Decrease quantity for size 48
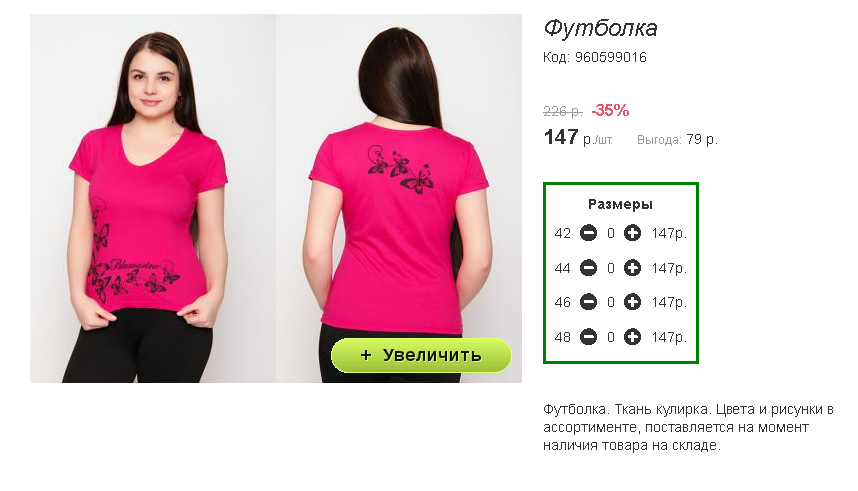Viewport: 858px width, 491px height. point(588,337)
